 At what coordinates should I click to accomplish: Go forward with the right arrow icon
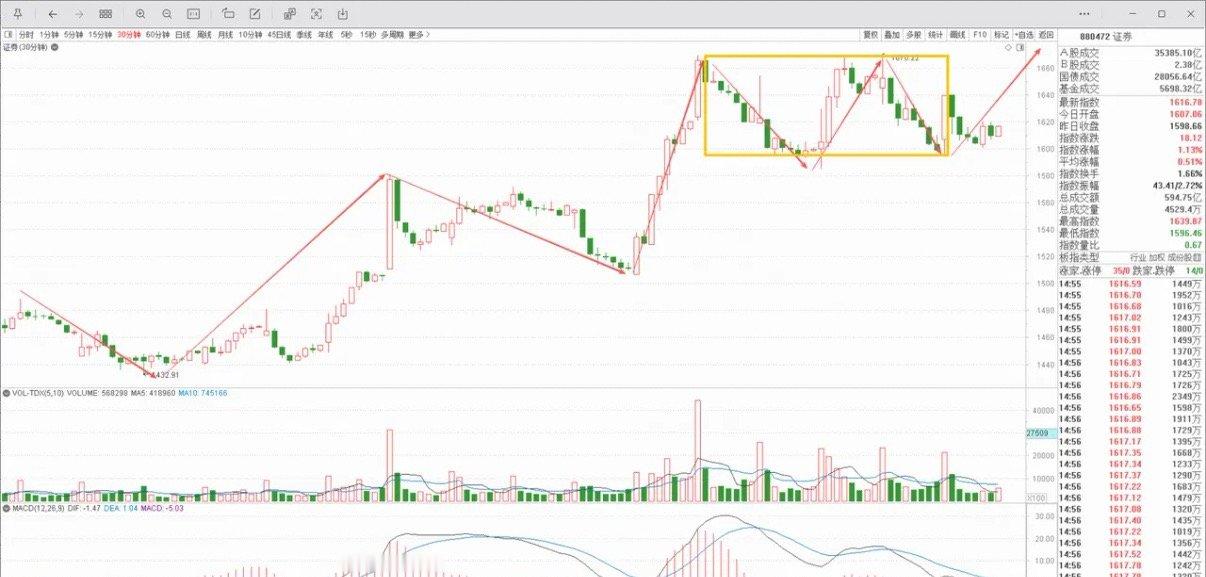click(x=79, y=14)
